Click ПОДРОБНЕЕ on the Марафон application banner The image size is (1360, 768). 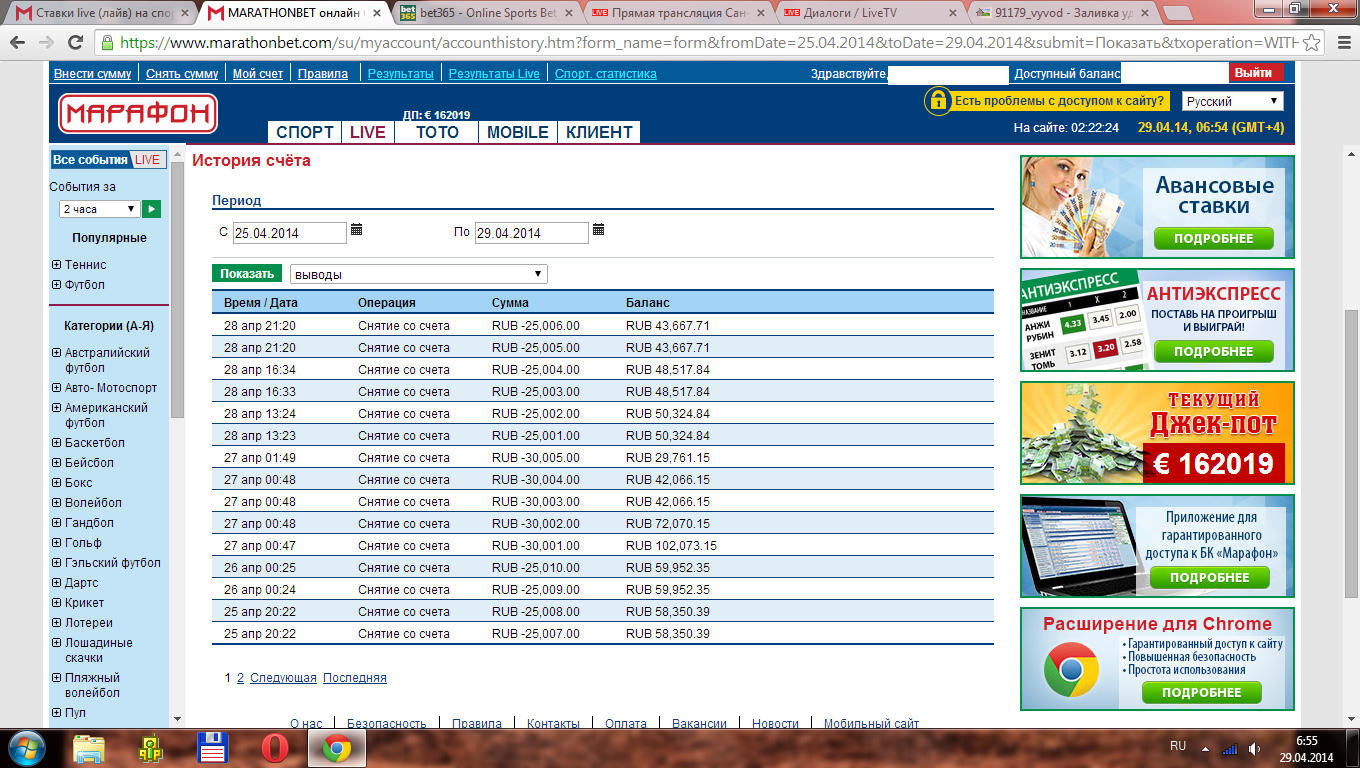pos(1209,578)
